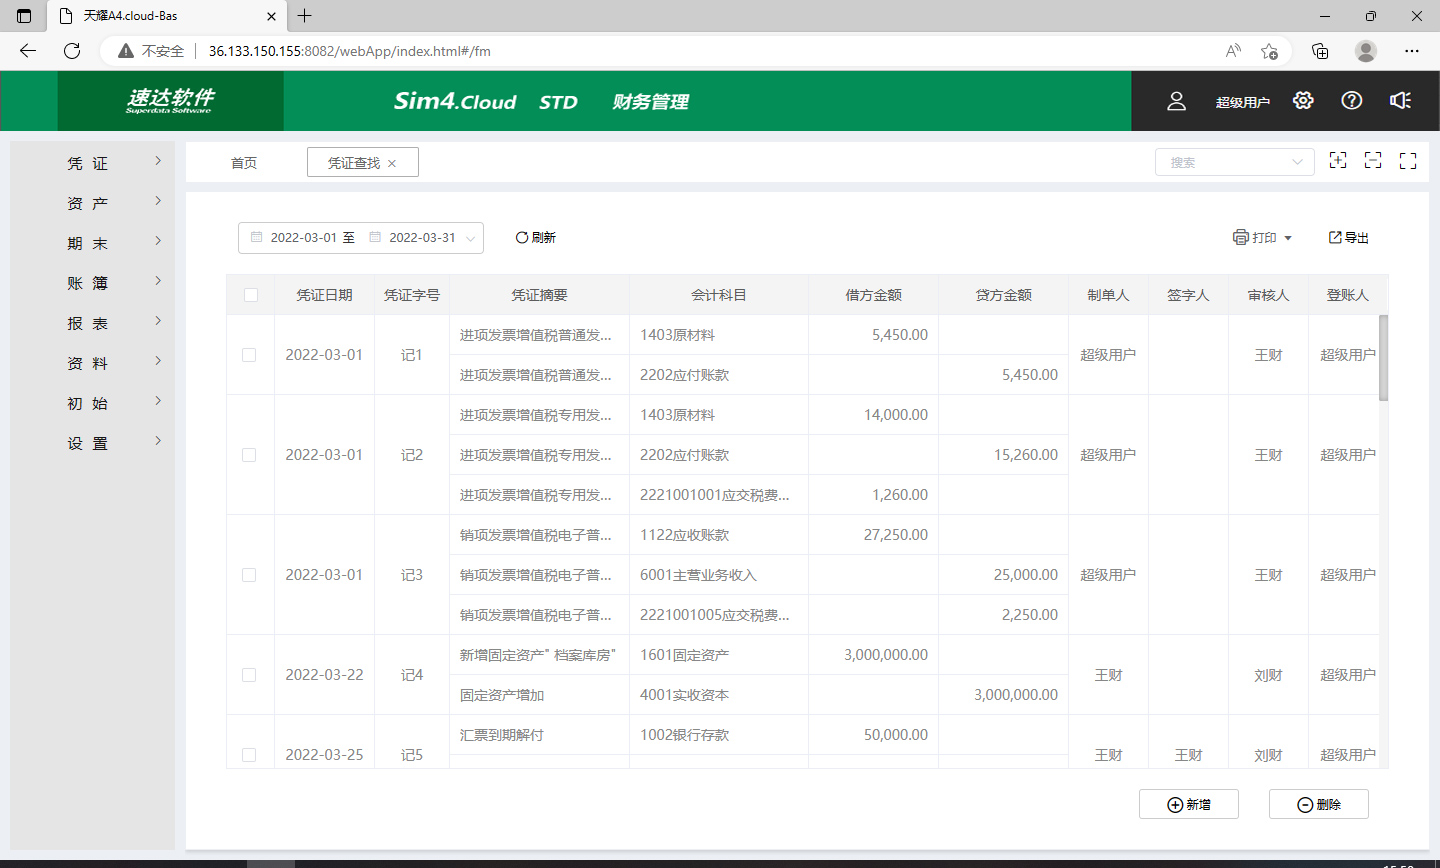
Task: Click the minus bracket icon near search
Action: pyautogui.click(x=1373, y=161)
